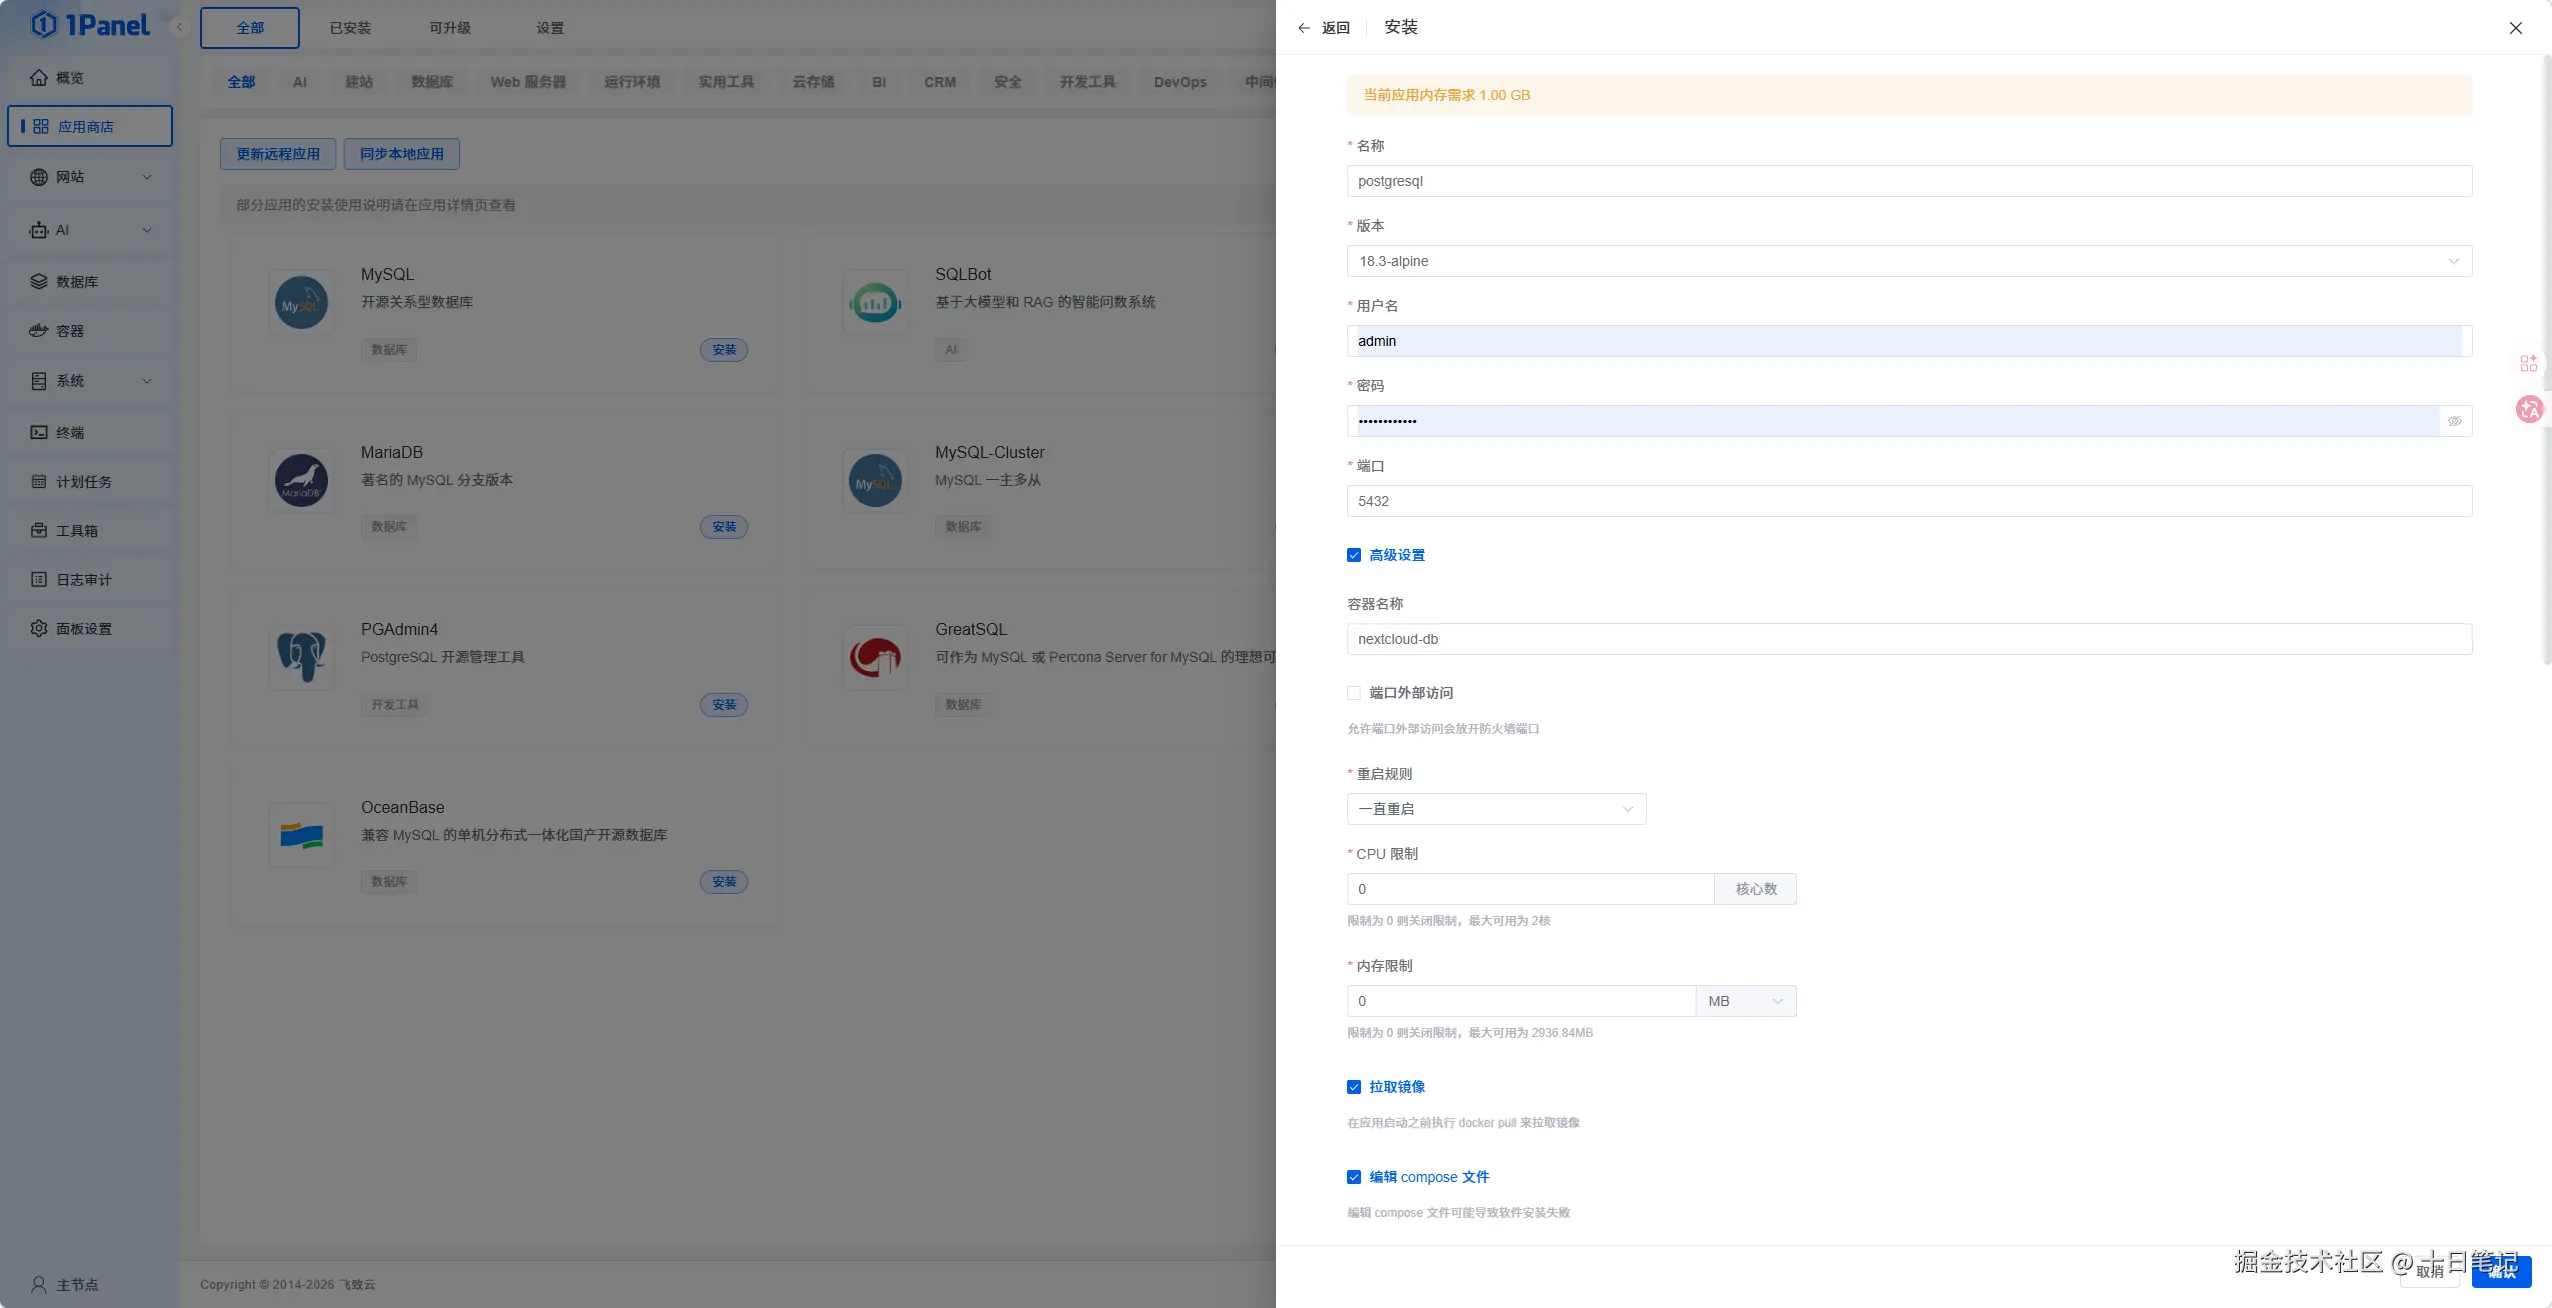Open the 版本 18.3-alpine dropdown
2552x1308 pixels.
coord(1908,261)
